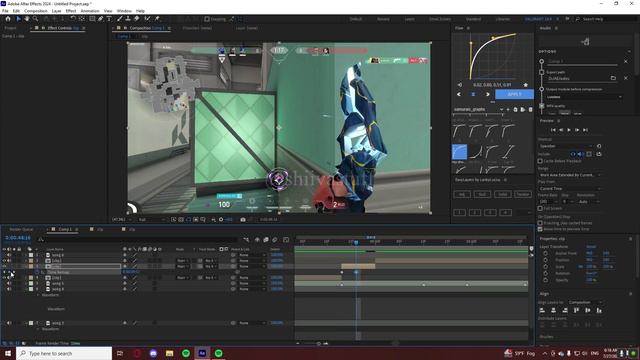Open the Animation menu
The image size is (640, 360).
tap(90, 11)
